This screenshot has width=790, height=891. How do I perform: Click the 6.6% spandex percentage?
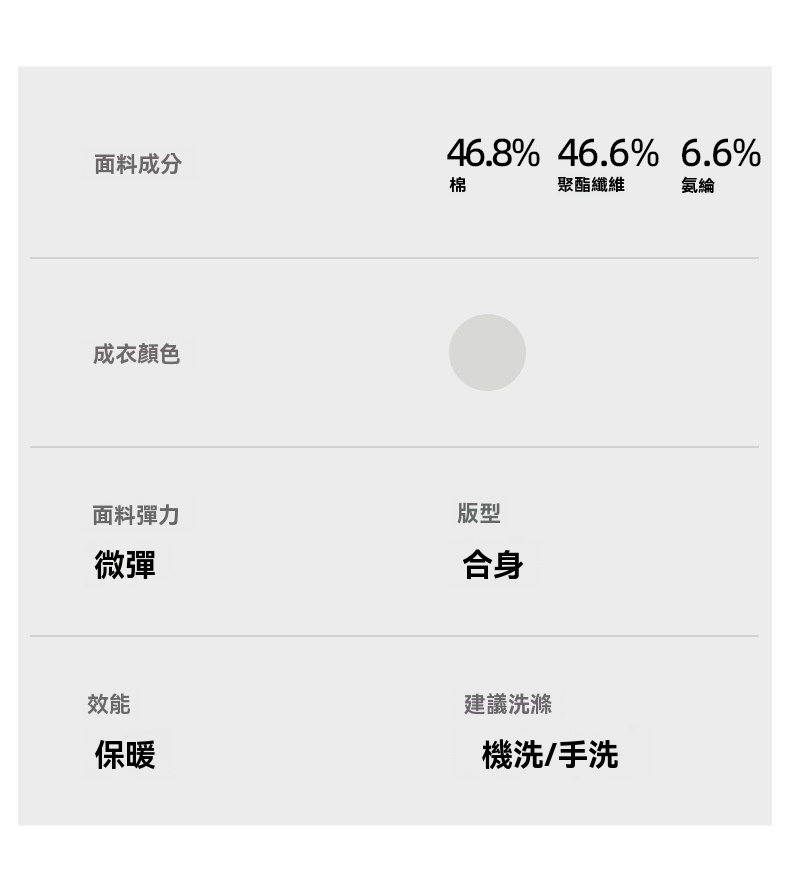point(720,154)
